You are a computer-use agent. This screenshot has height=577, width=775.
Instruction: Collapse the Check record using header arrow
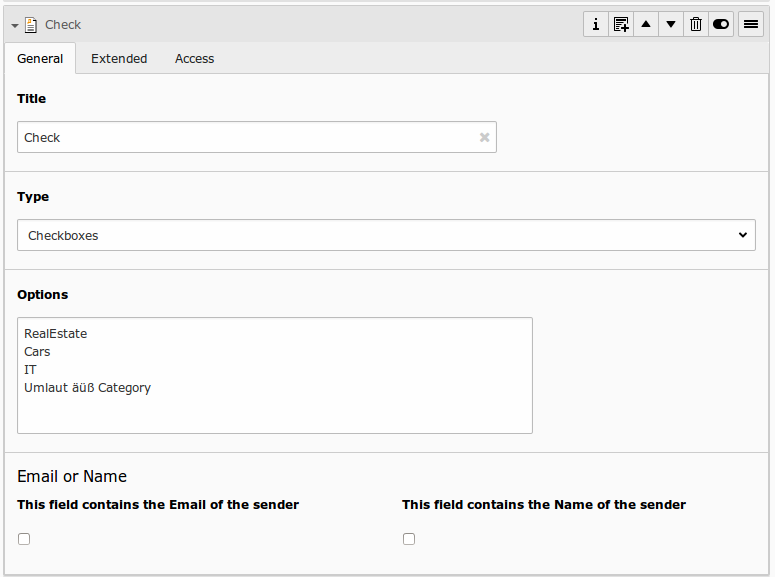pos(15,25)
